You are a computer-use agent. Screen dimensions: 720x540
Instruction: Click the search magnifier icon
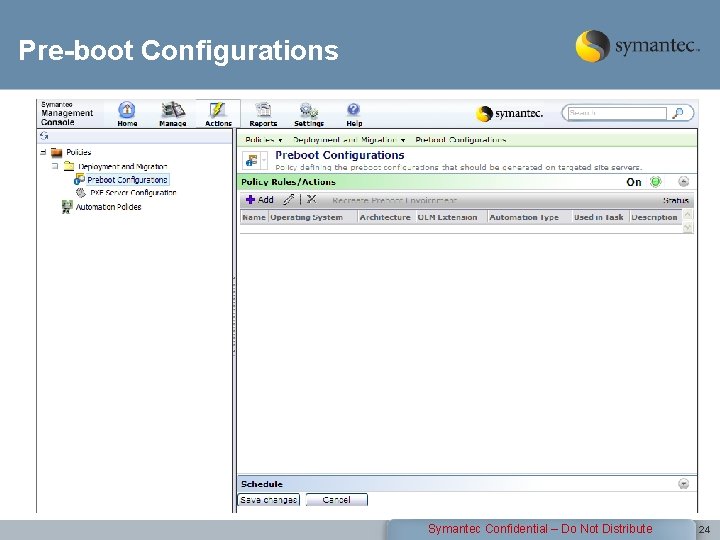[x=678, y=113]
